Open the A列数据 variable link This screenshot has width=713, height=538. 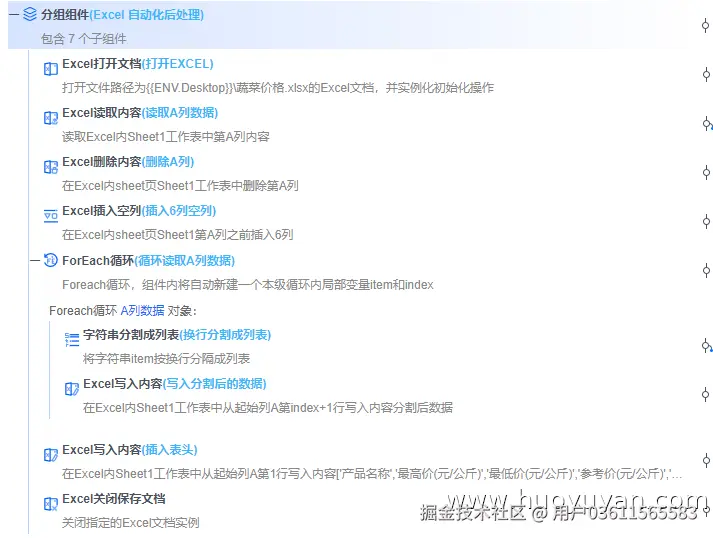(142, 311)
